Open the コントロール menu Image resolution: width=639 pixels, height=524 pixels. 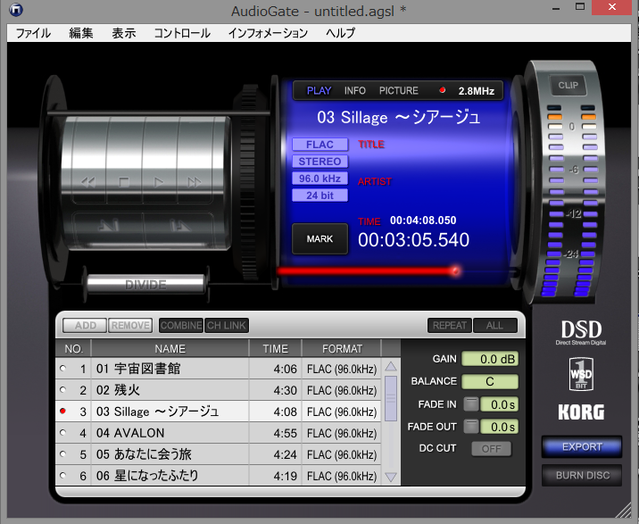pyautogui.click(x=182, y=33)
